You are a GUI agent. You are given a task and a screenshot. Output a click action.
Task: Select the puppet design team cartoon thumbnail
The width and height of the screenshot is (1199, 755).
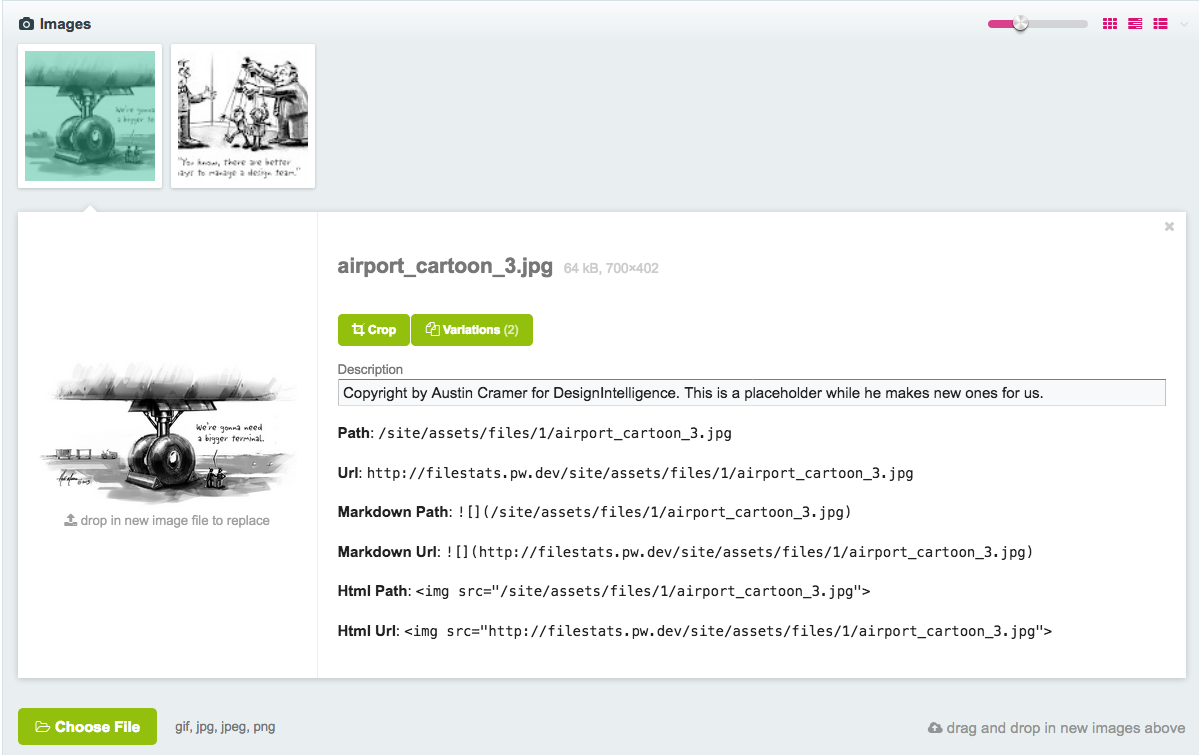coord(243,116)
